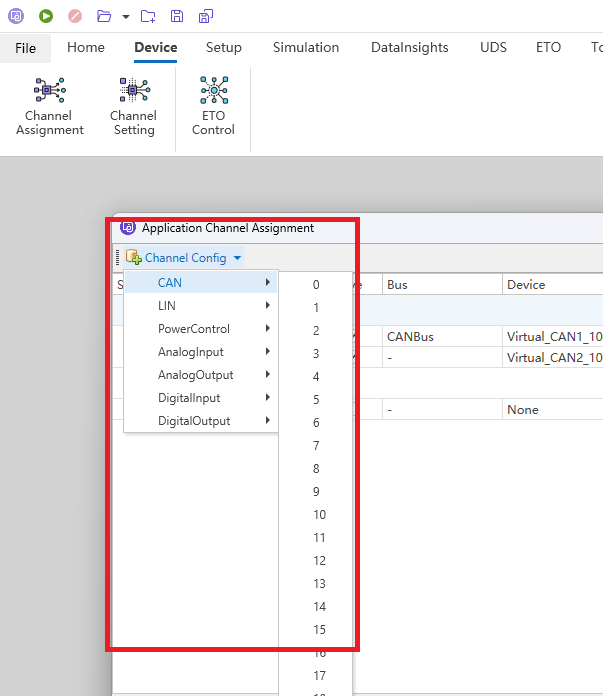
Task: Expand the LIN submenu
Action: (x=200, y=306)
